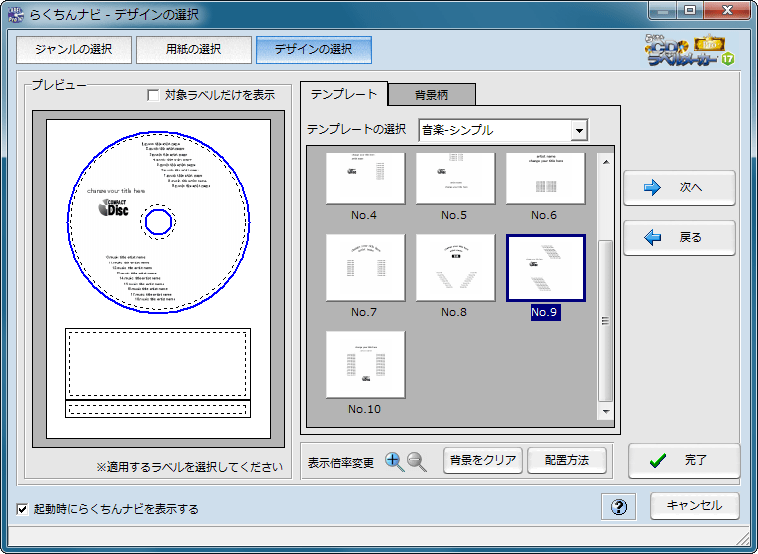
Task: Select the large rectangular label in preview
Action: click(x=158, y=364)
